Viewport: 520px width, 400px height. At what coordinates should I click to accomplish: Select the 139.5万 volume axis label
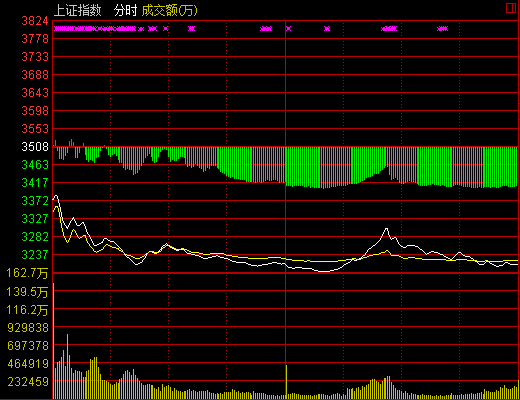coord(27,292)
